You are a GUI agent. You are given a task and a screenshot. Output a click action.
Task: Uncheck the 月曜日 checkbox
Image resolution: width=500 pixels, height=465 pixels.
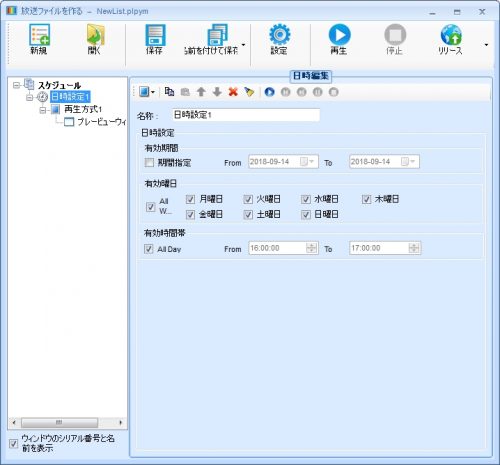(190, 199)
